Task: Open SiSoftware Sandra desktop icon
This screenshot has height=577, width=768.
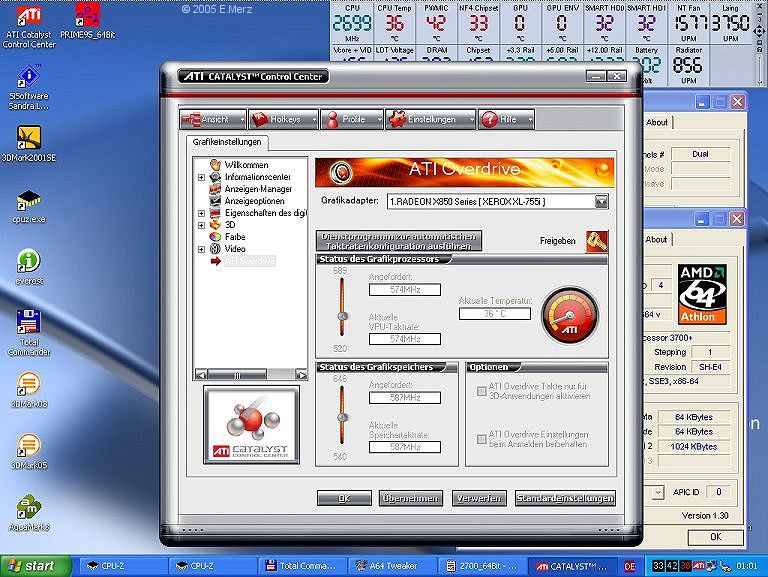Action: pos(29,88)
